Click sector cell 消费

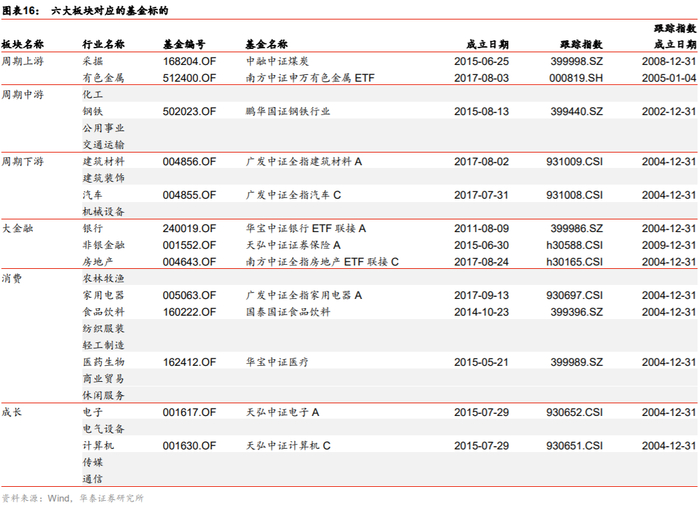pos(12,279)
